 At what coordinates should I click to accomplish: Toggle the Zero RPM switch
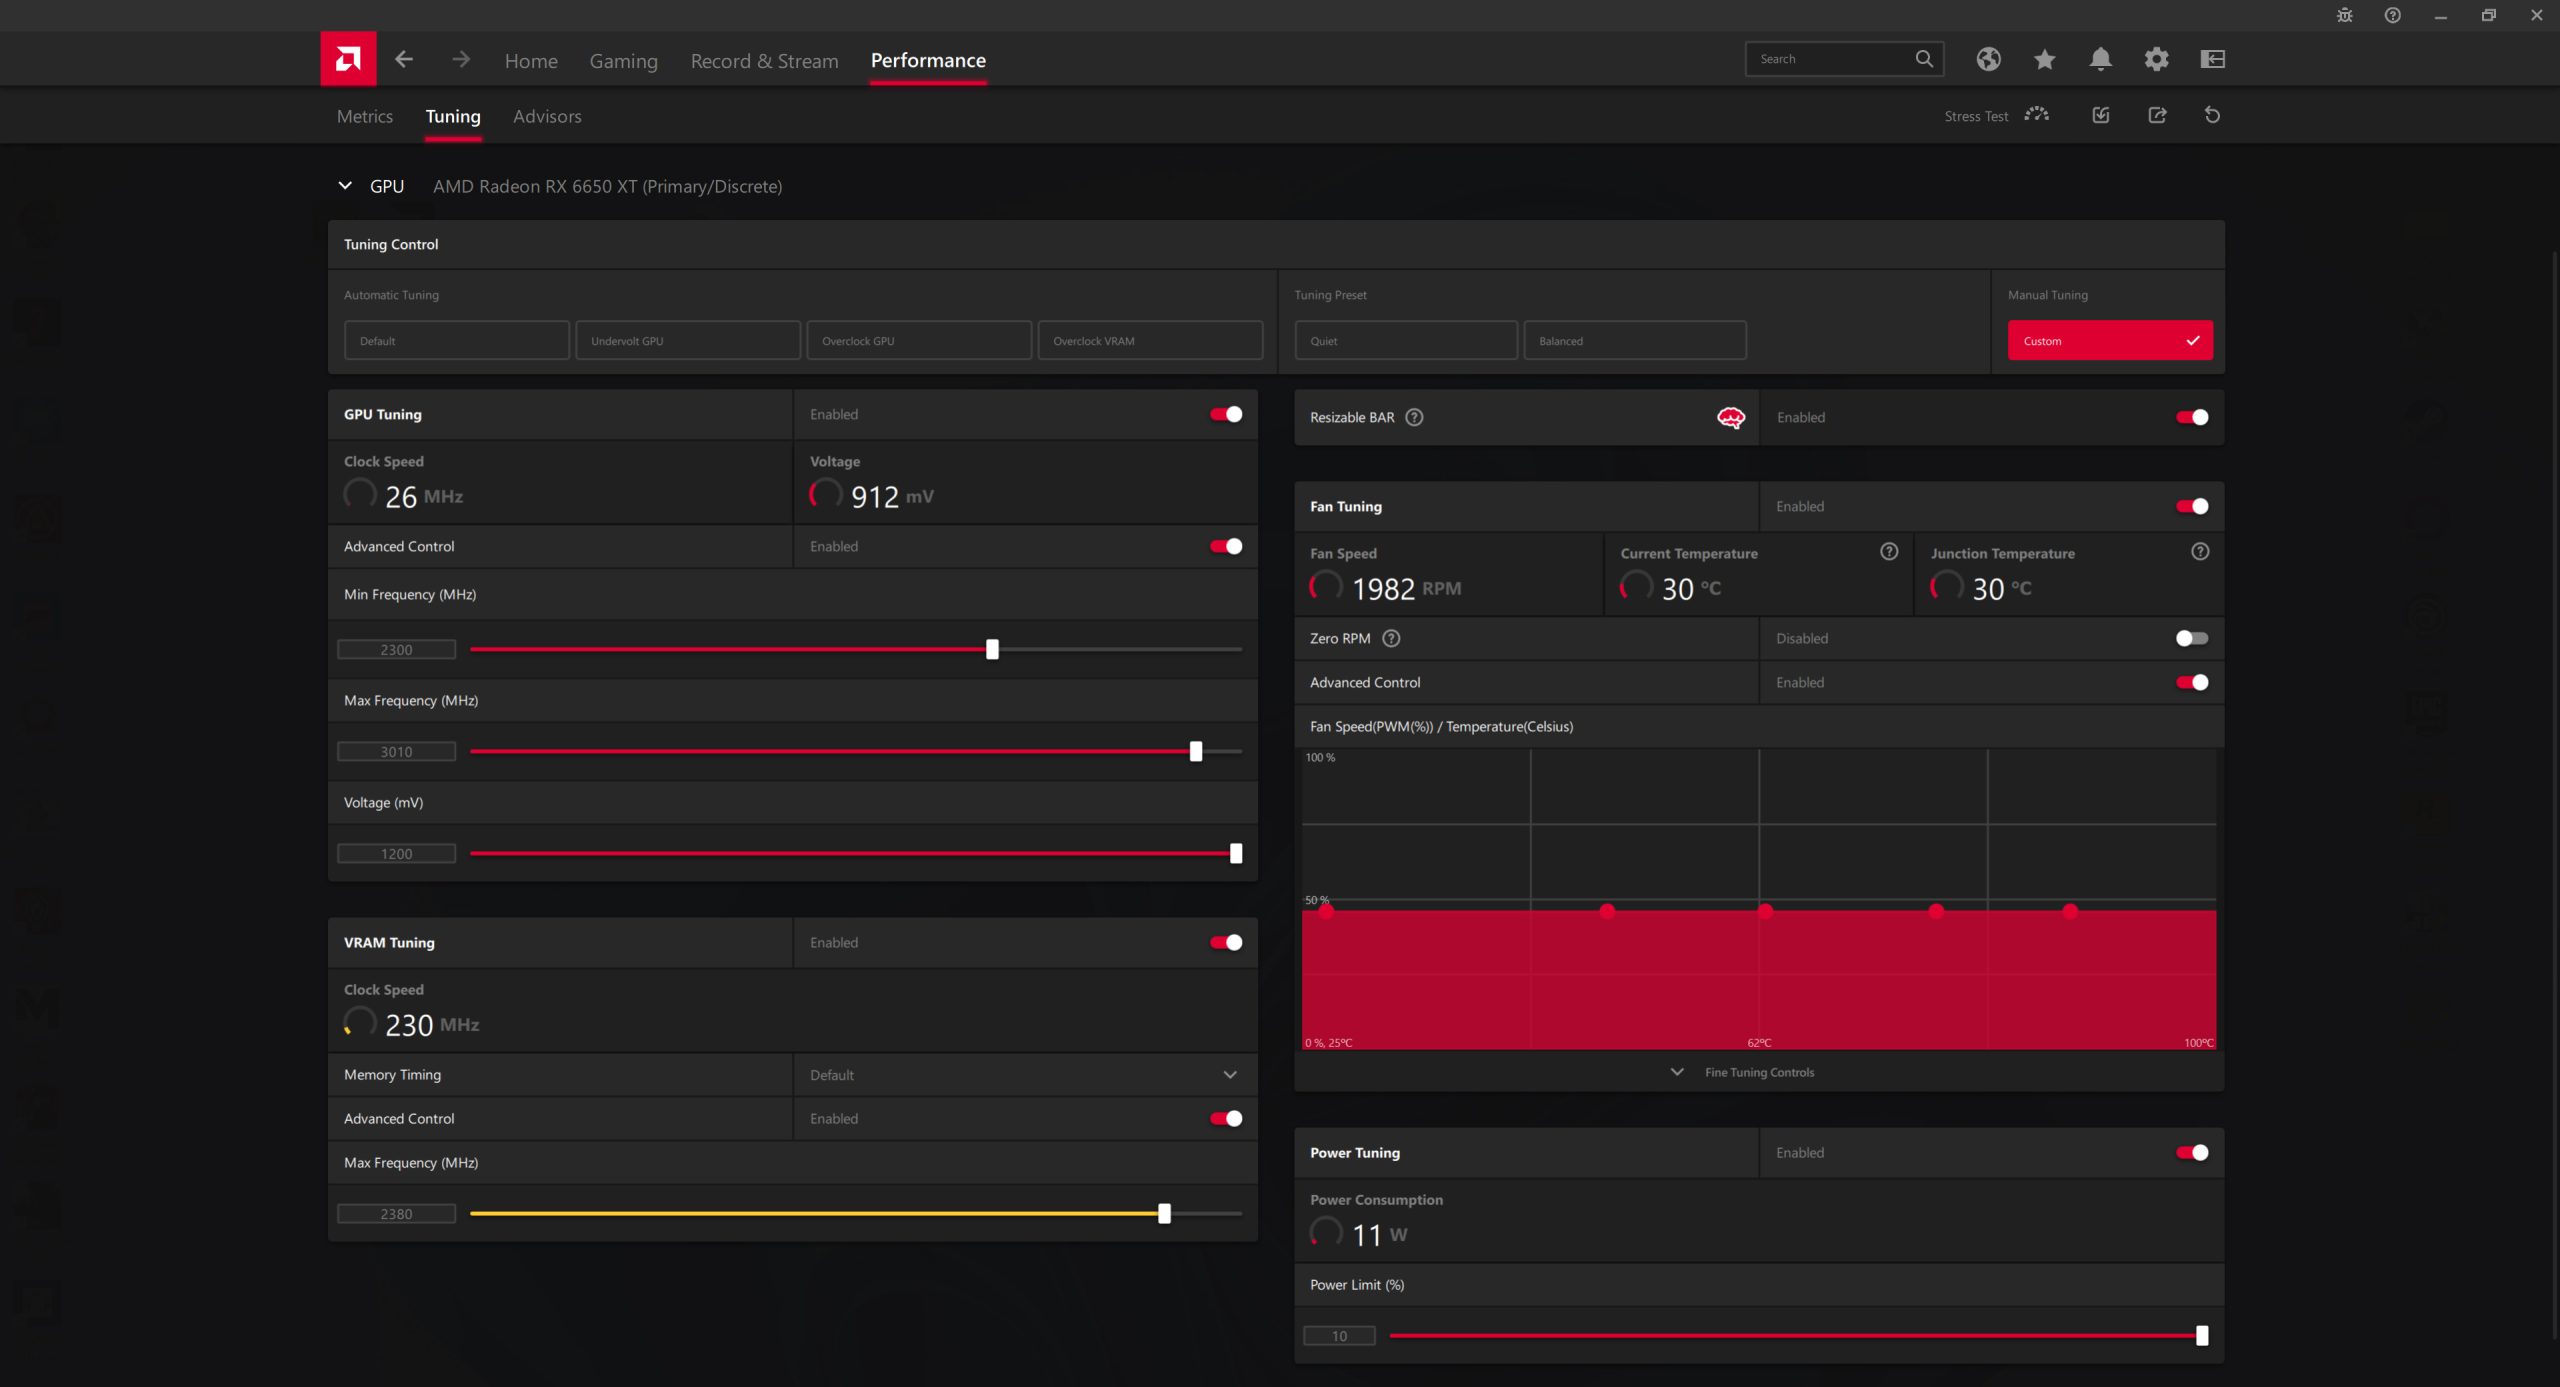pyautogui.click(x=2191, y=638)
